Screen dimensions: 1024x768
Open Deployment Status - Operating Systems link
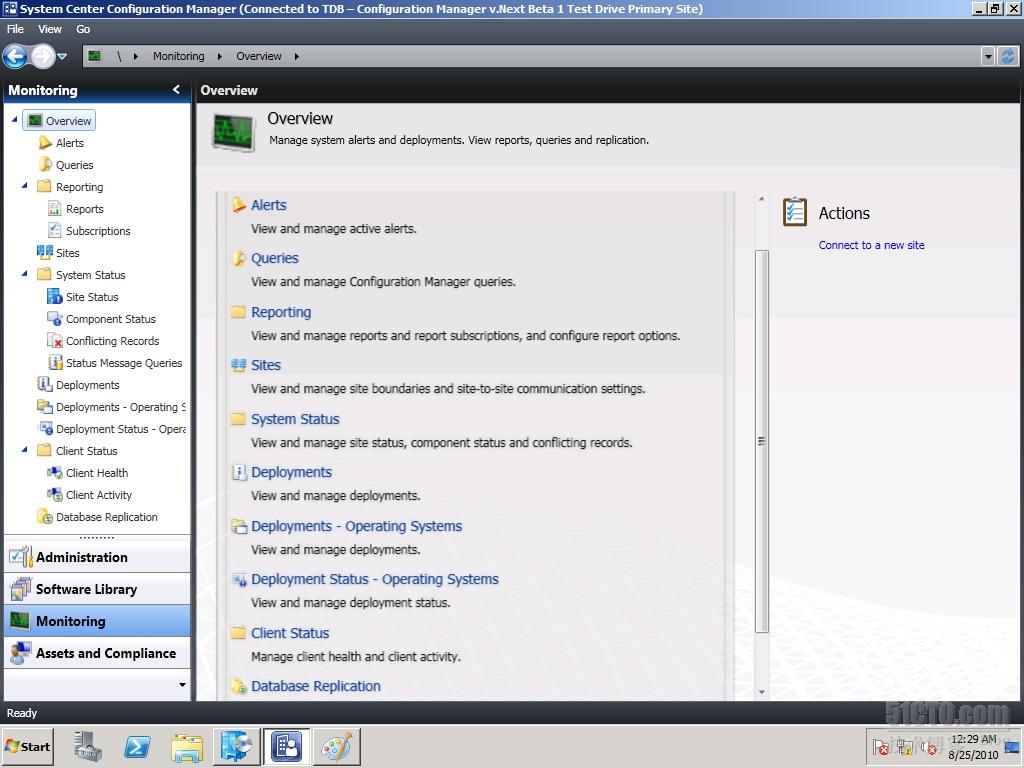point(375,579)
